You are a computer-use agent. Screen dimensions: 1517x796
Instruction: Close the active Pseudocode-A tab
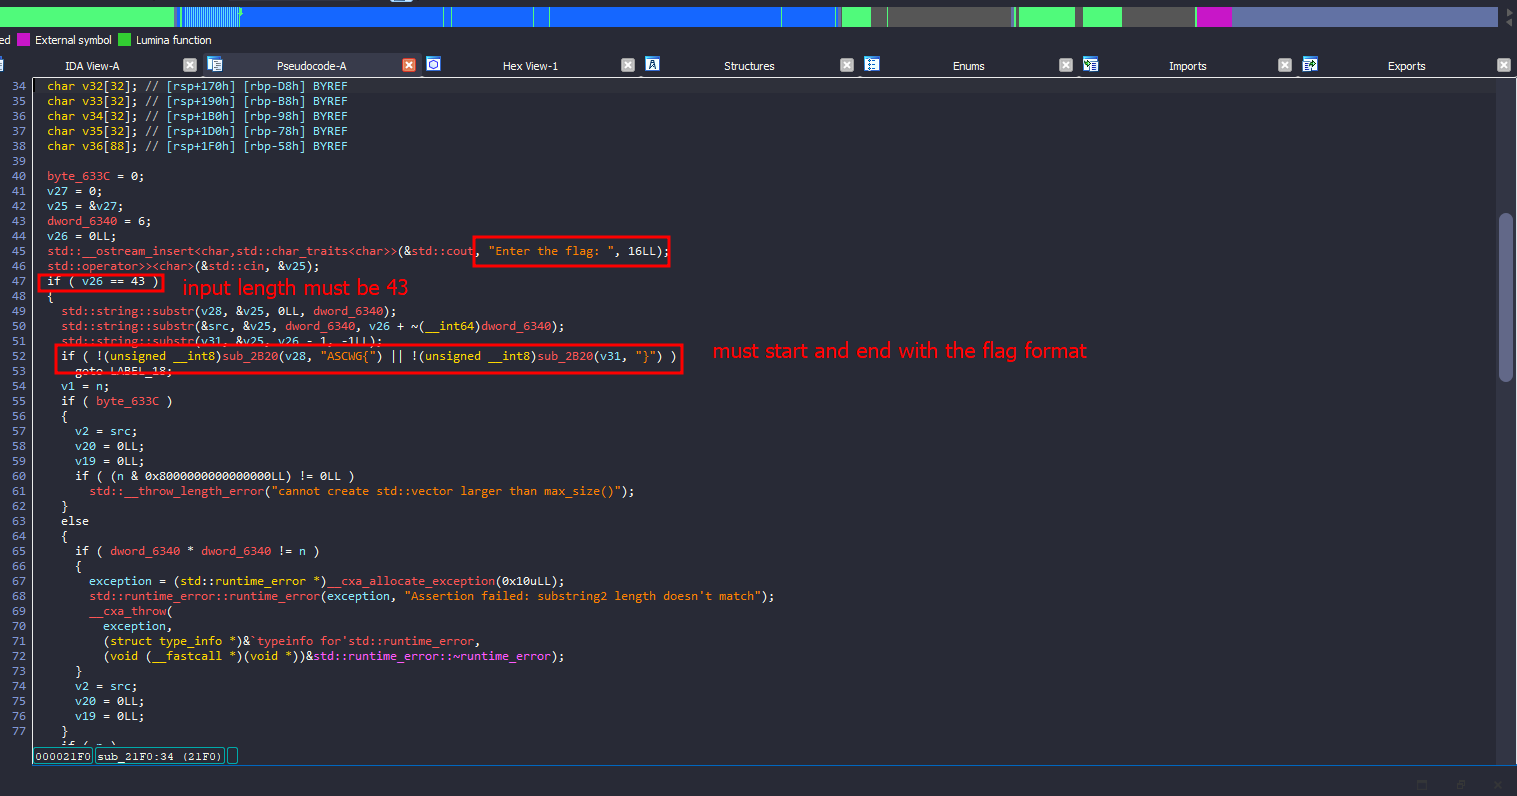click(409, 66)
